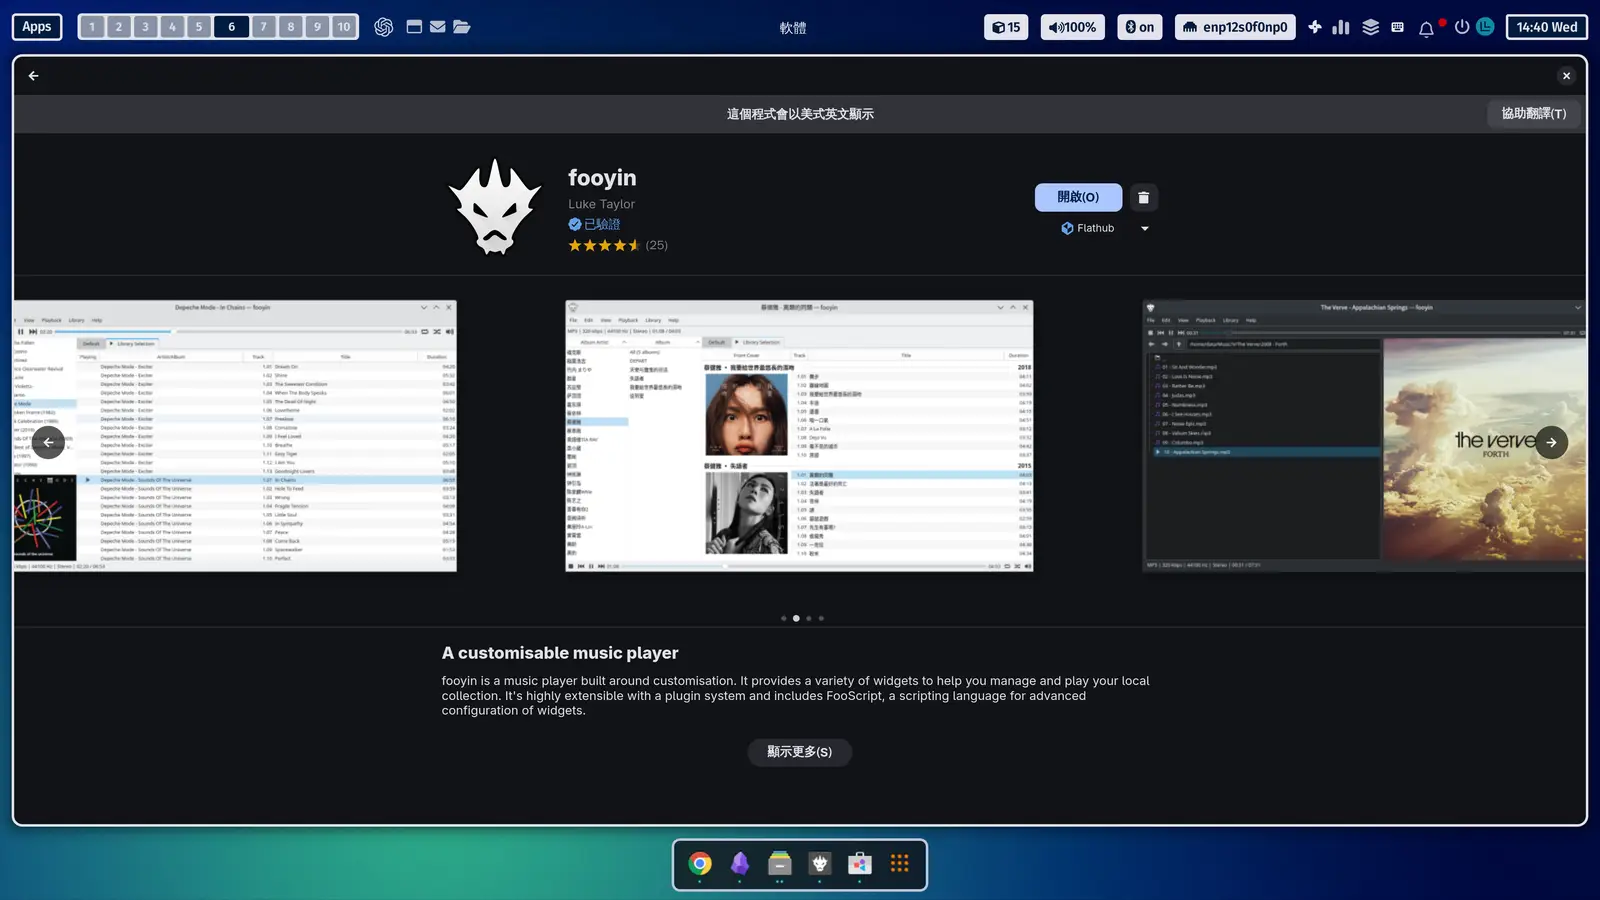Viewport: 1600px width, 900px height.
Task: Click the verified 已驗證 badge
Action: pyautogui.click(x=594, y=224)
